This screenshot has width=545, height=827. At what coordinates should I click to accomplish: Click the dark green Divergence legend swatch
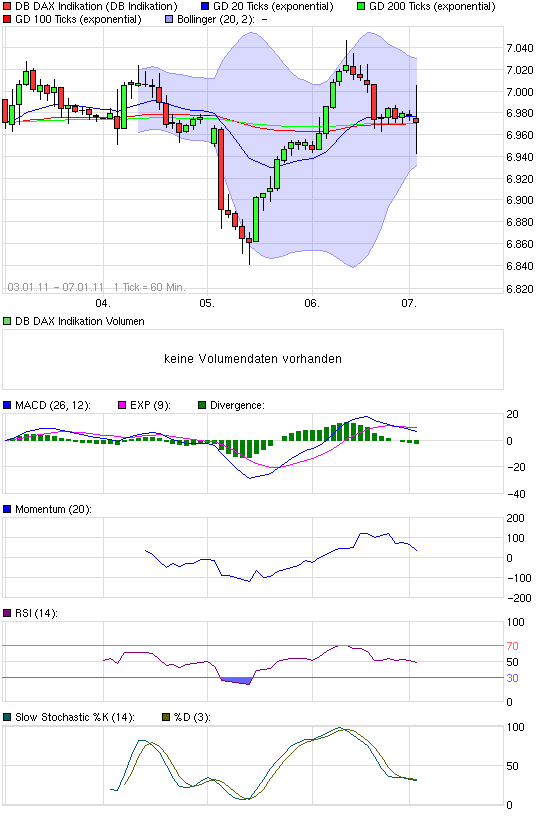202,406
